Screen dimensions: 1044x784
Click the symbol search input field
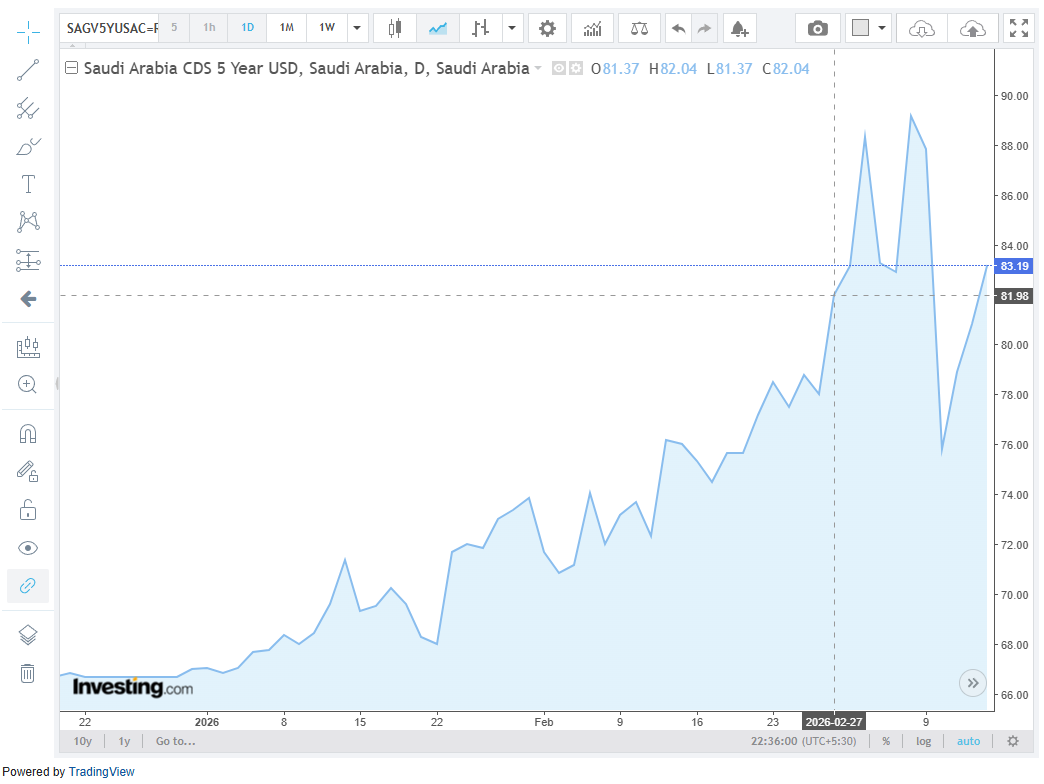coord(110,28)
